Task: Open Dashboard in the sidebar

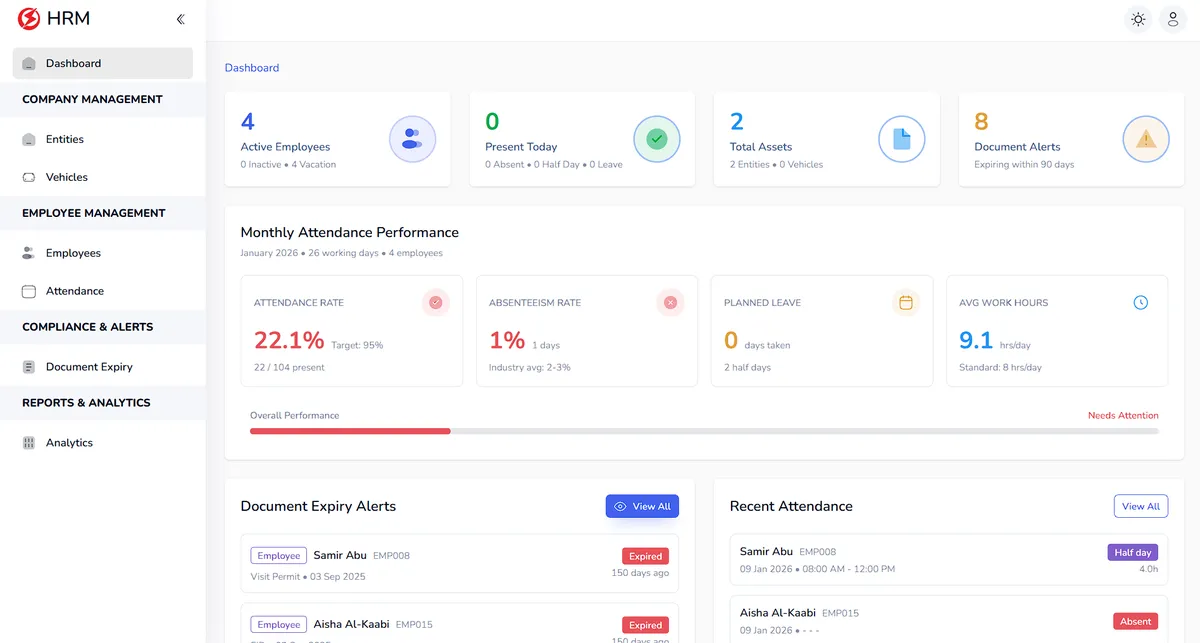Action: point(103,63)
